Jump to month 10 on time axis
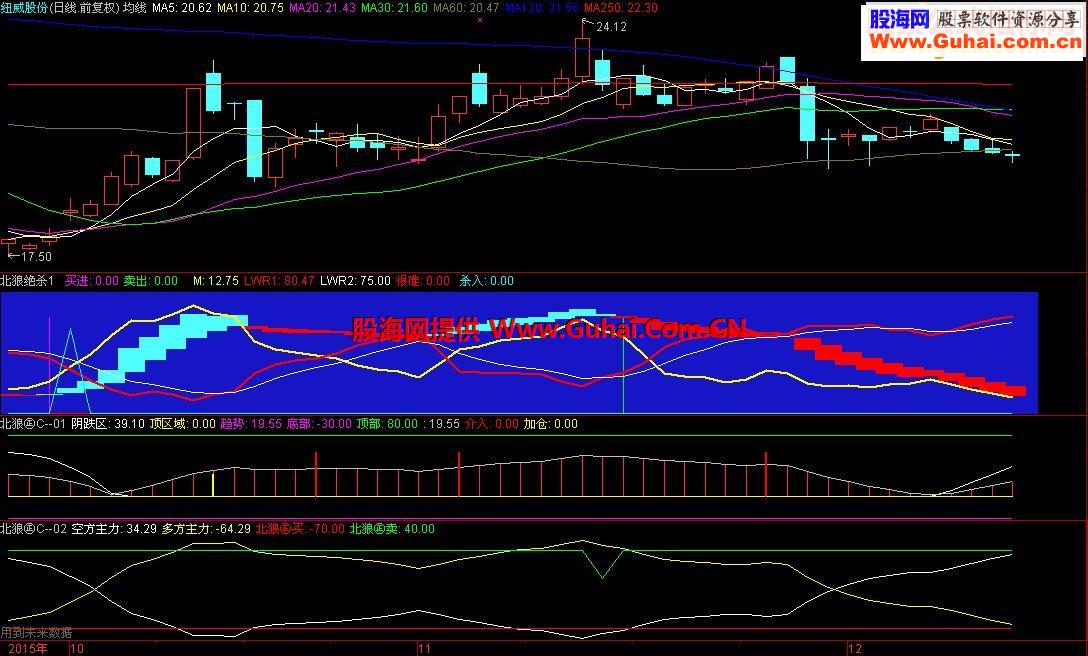The width and height of the screenshot is (1088, 656). click(77, 649)
